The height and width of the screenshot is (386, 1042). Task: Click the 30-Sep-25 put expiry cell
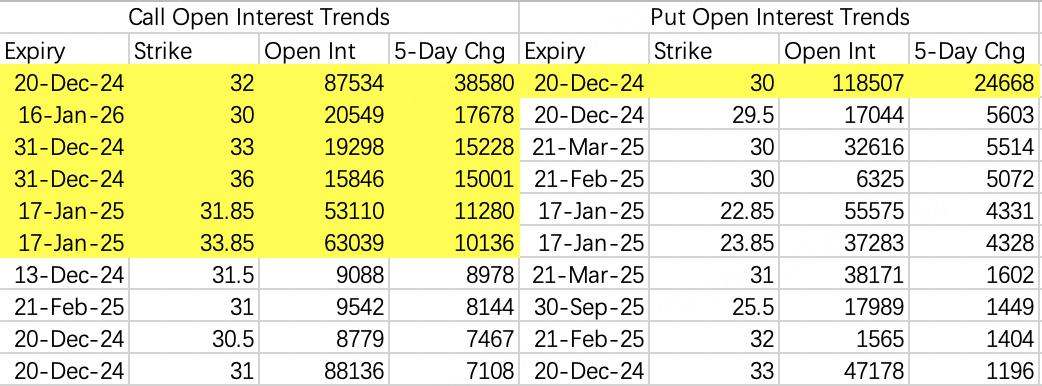[x=585, y=307]
